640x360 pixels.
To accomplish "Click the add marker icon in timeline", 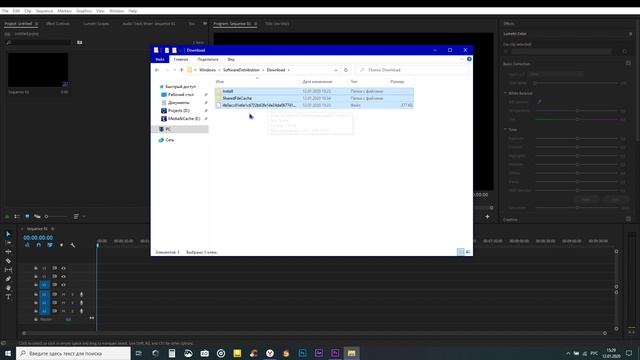I will pos(61,245).
